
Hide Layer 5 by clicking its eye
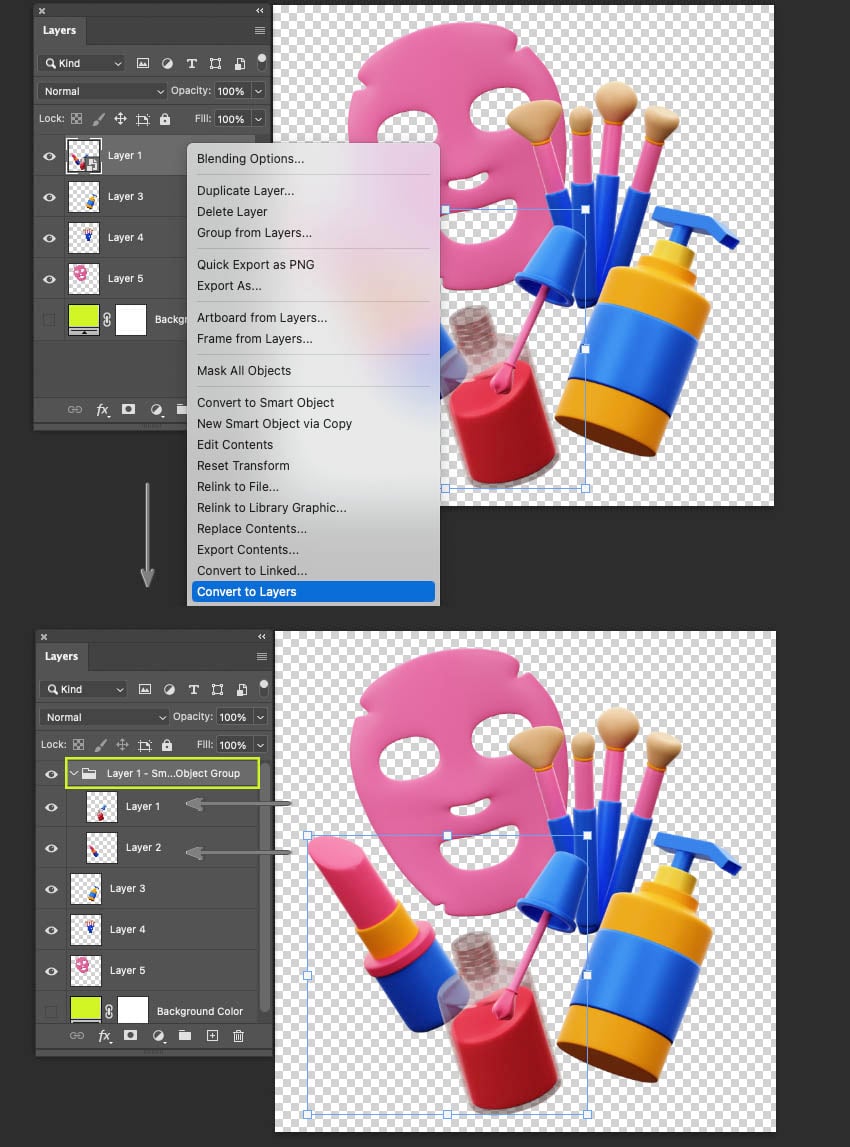point(49,970)
